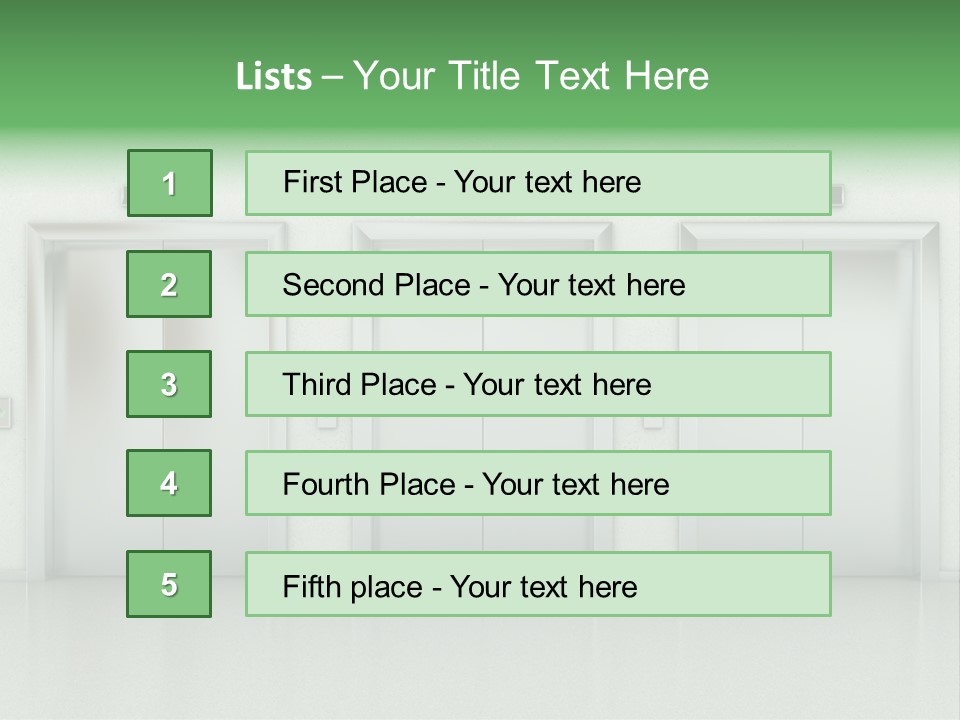Click the wall panel at far left edge
960x720 pixels.
click(5, 412)
